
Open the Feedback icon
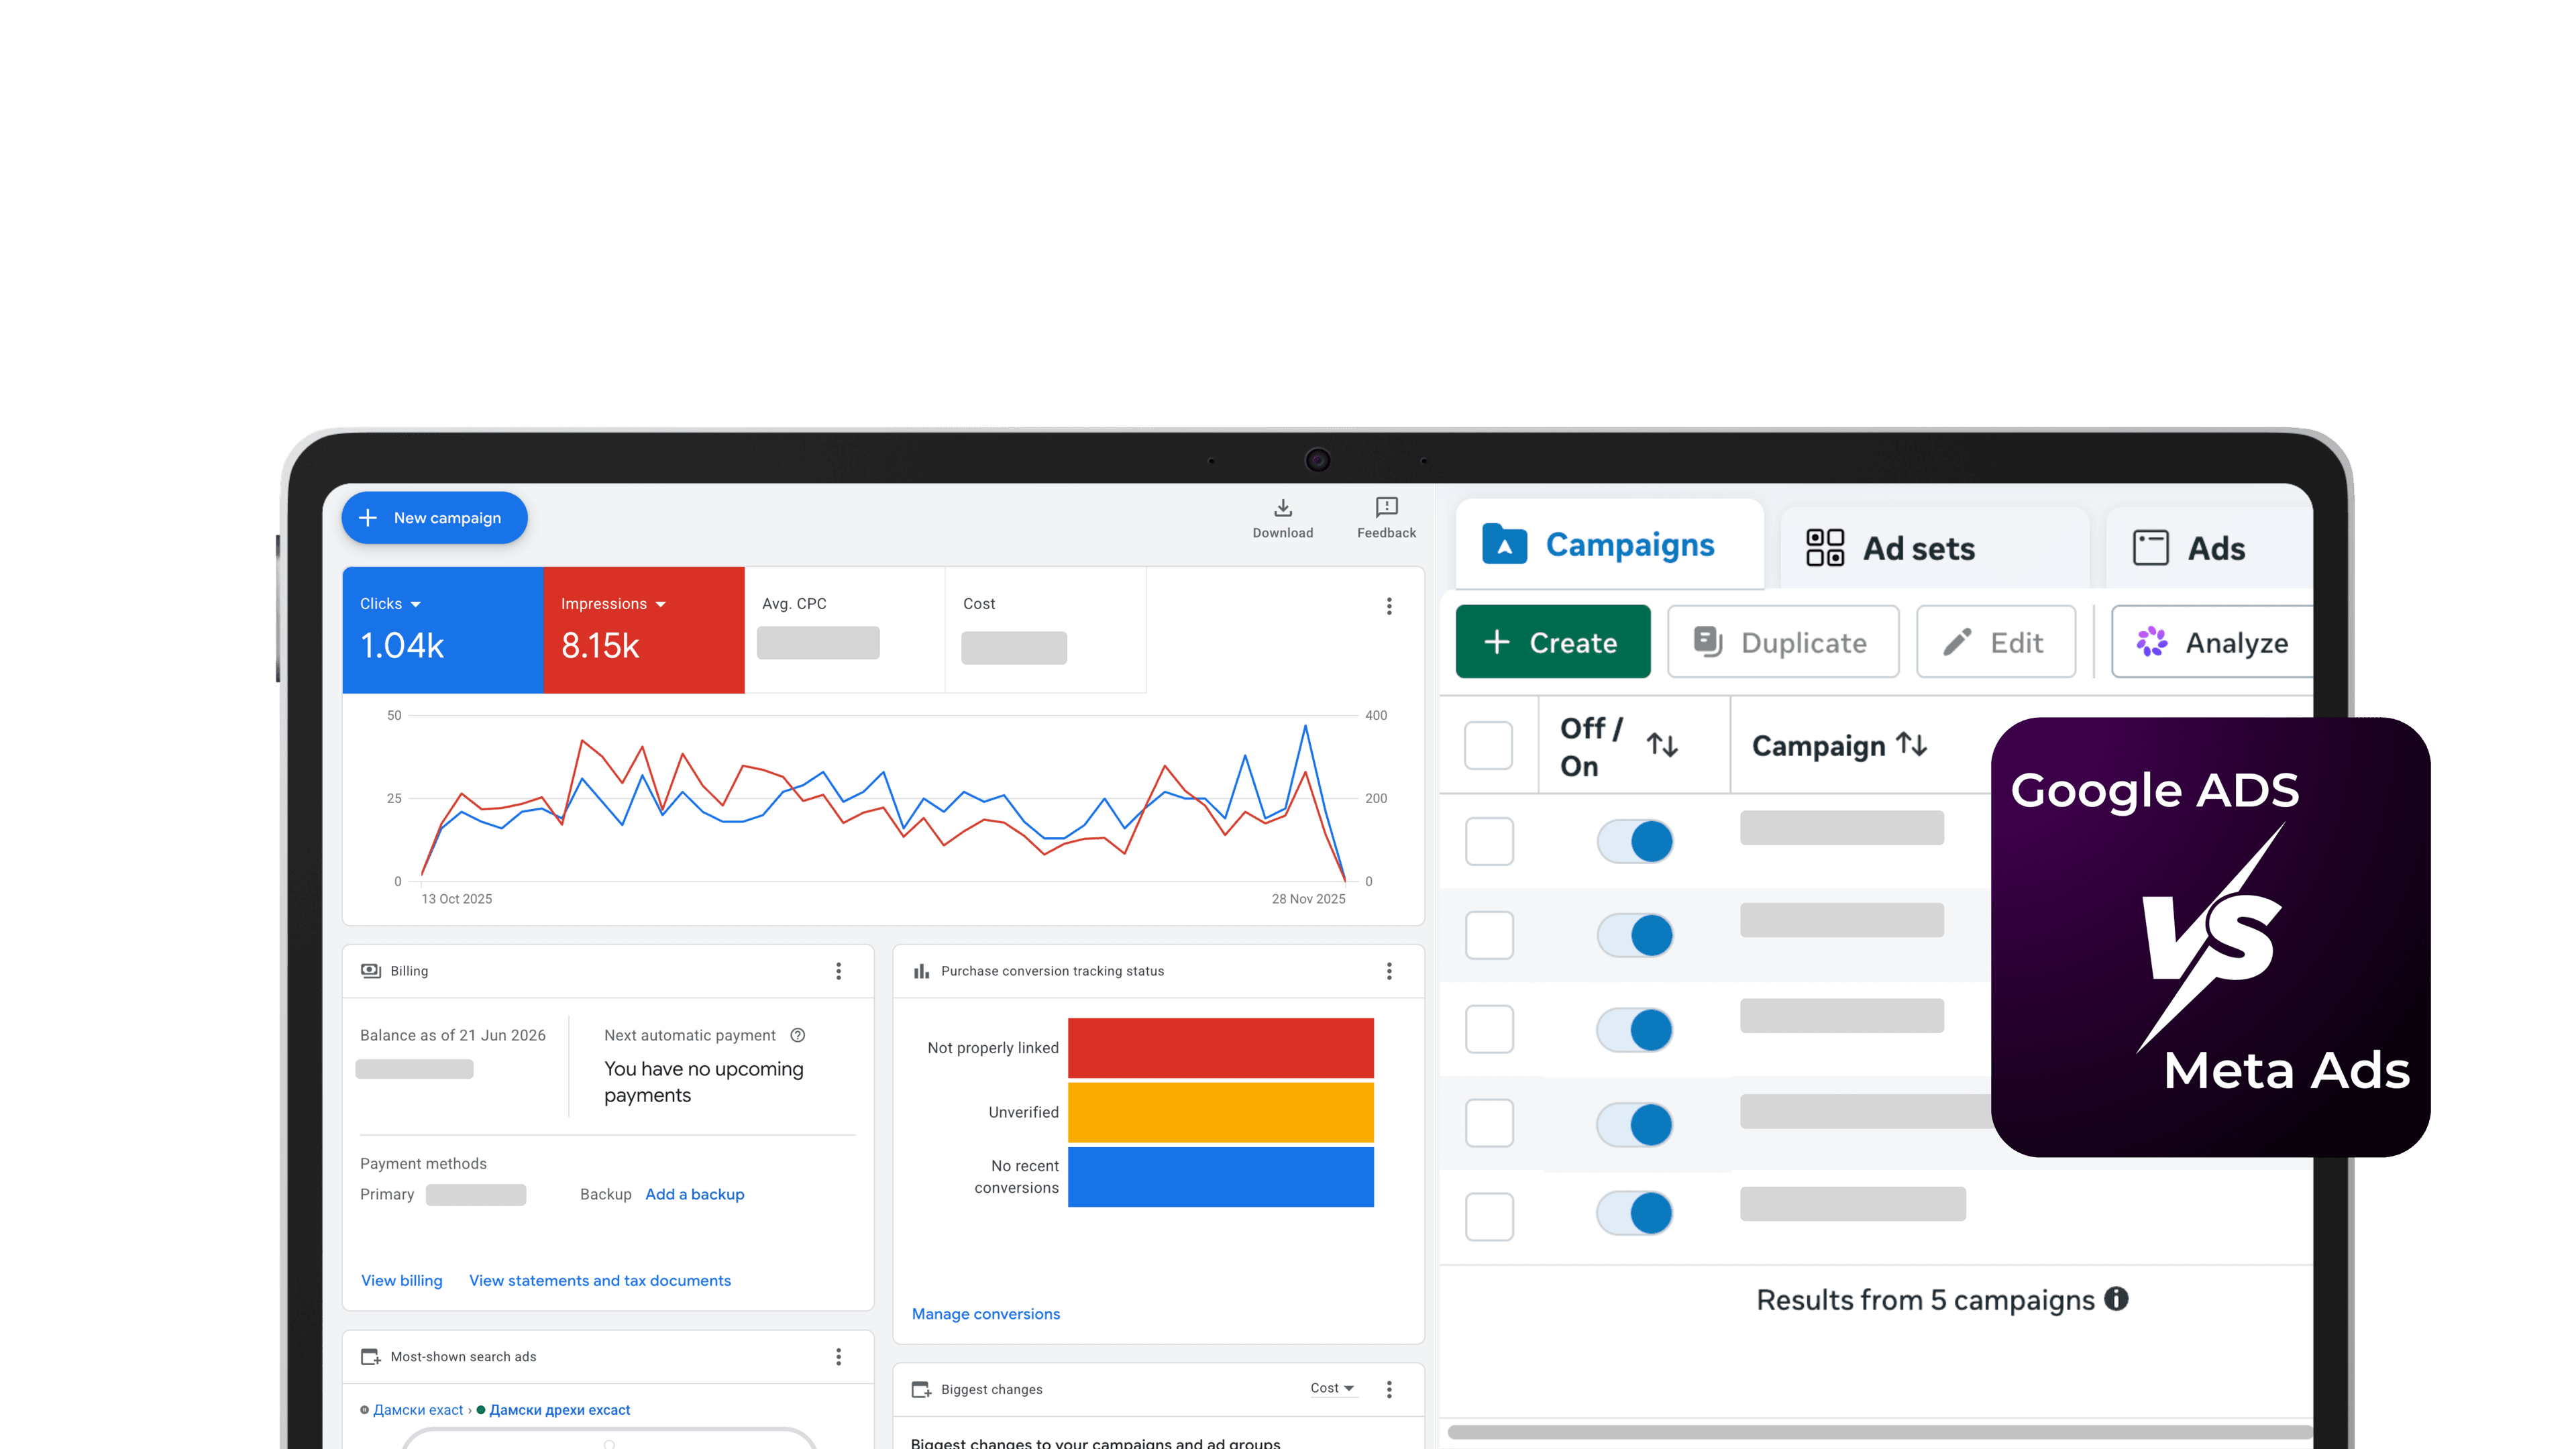tap(1386, 508)
